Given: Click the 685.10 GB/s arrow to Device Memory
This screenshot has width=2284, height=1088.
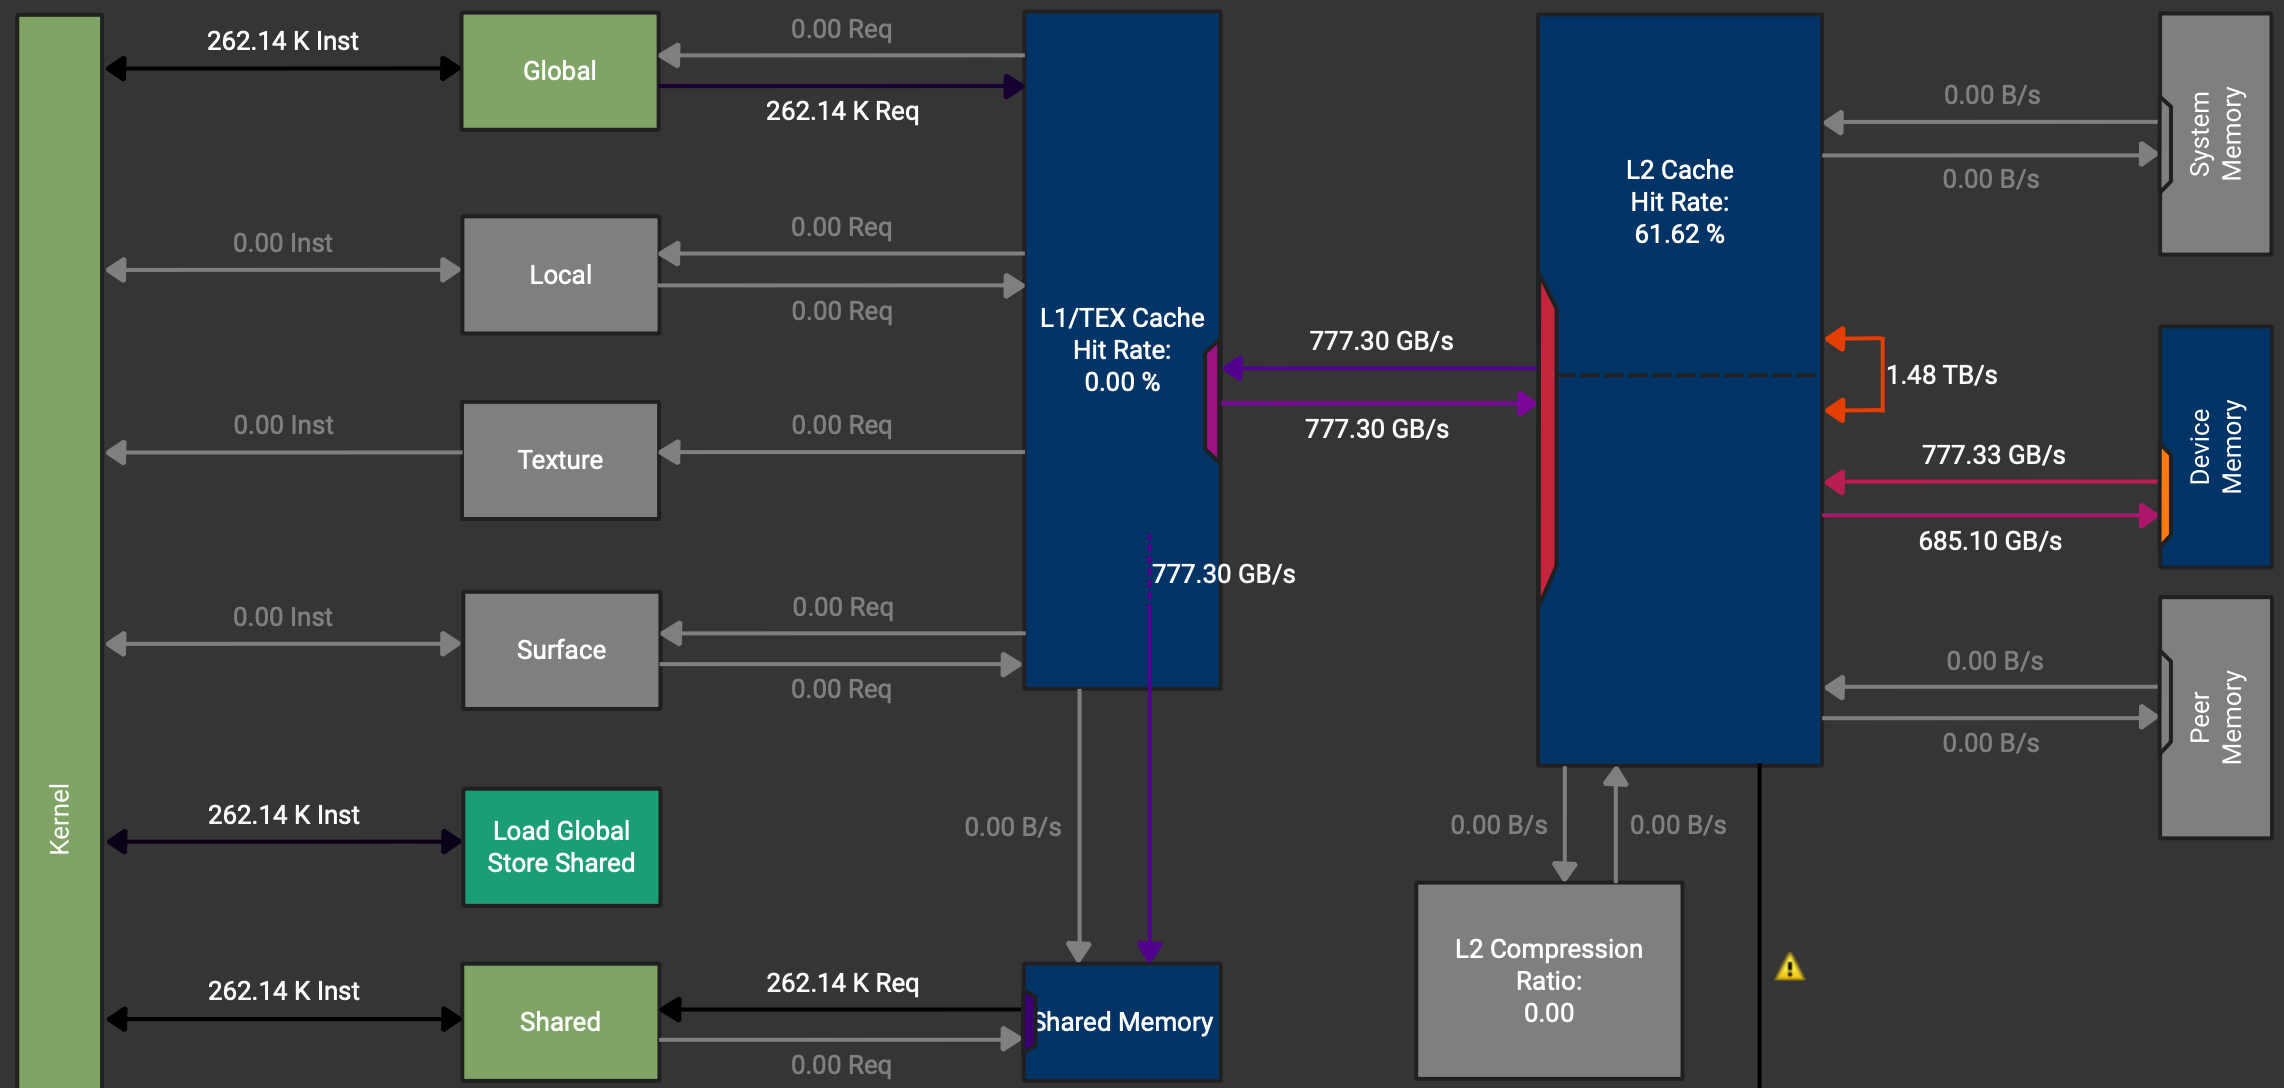Looking at the screenshot, I should (1990, 516).
